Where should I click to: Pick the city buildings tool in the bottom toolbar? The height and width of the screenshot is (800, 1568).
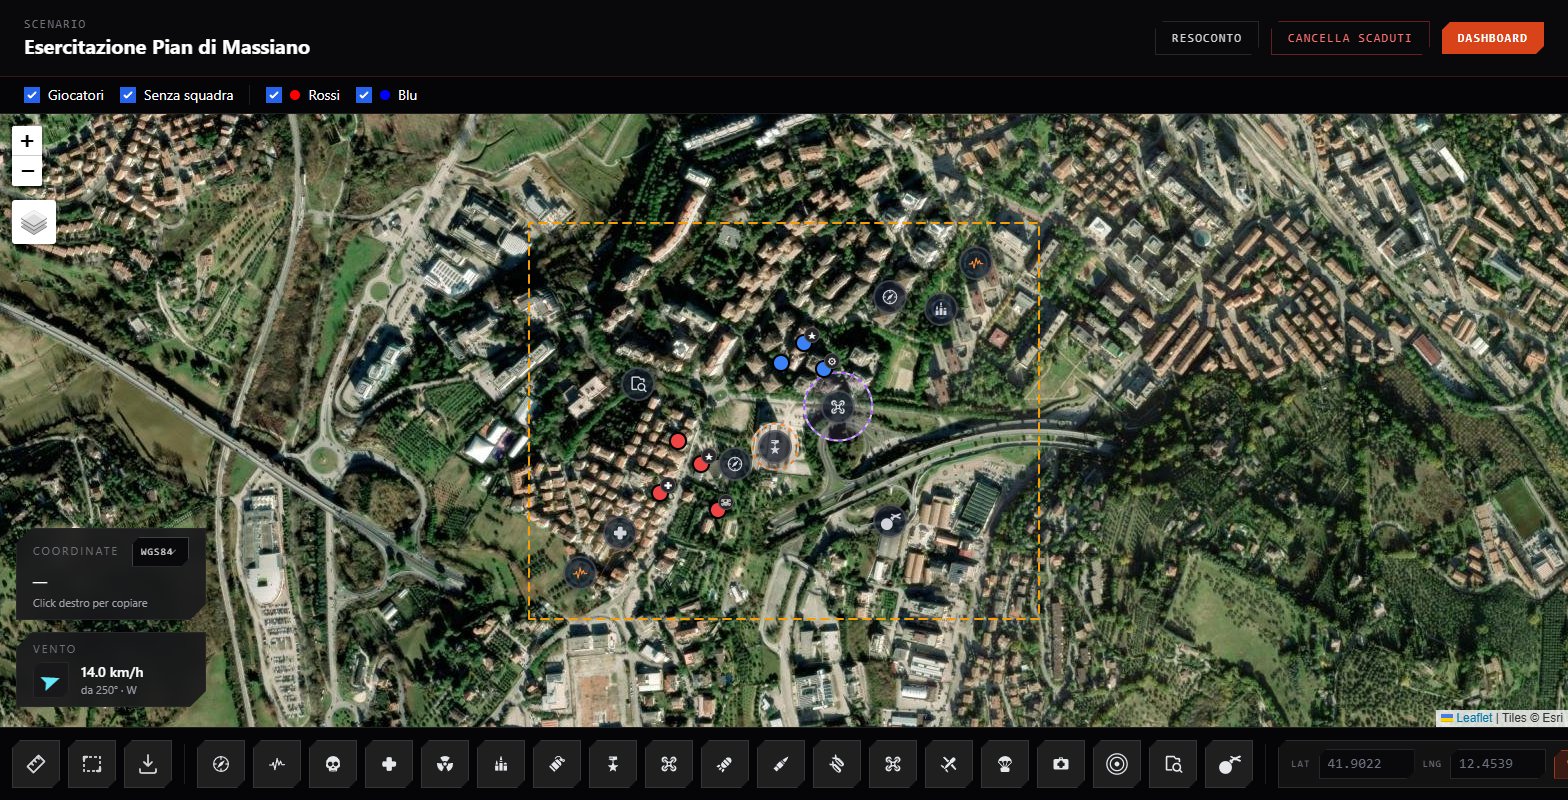(x=501, y=765)
